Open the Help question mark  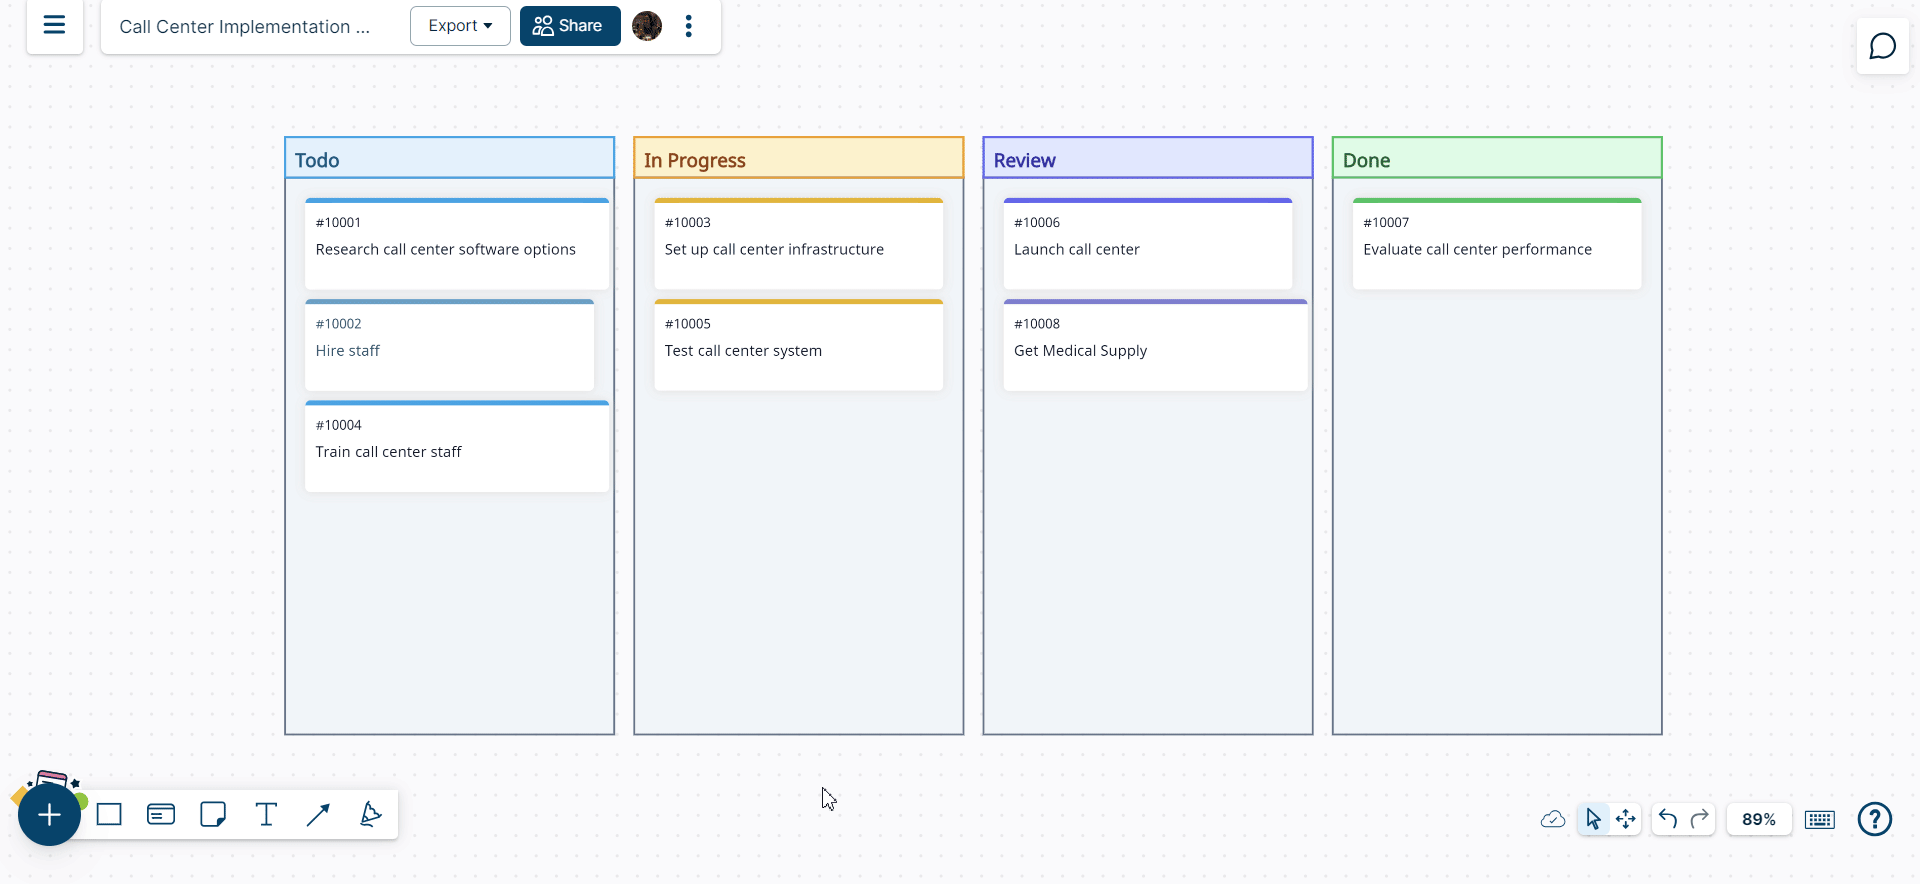click(1874, 820)
